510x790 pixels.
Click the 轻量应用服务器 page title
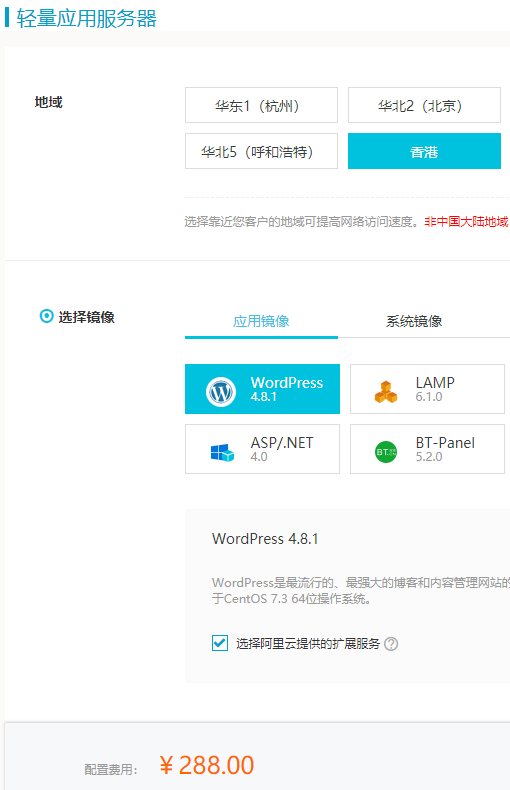[86, 18]
